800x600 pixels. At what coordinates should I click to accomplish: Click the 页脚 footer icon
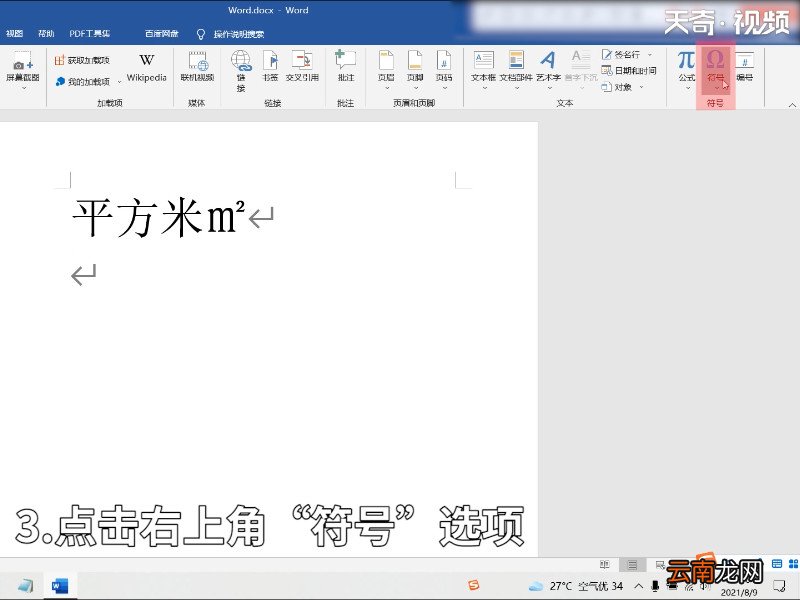415,60
